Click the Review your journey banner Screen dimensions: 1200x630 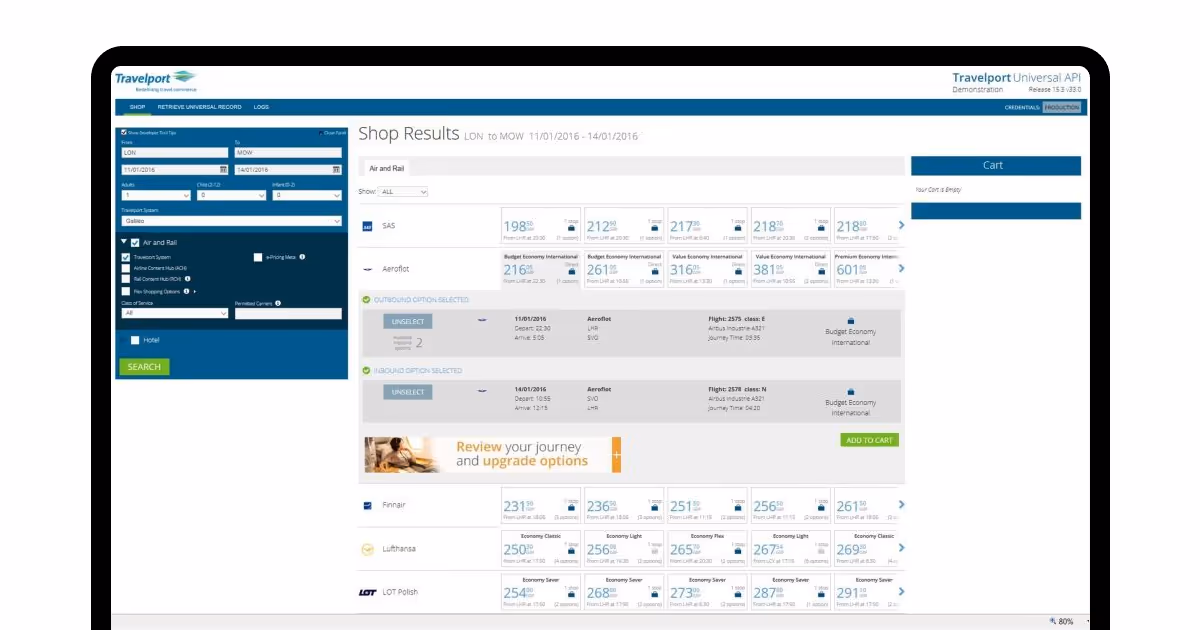point(493,455)
